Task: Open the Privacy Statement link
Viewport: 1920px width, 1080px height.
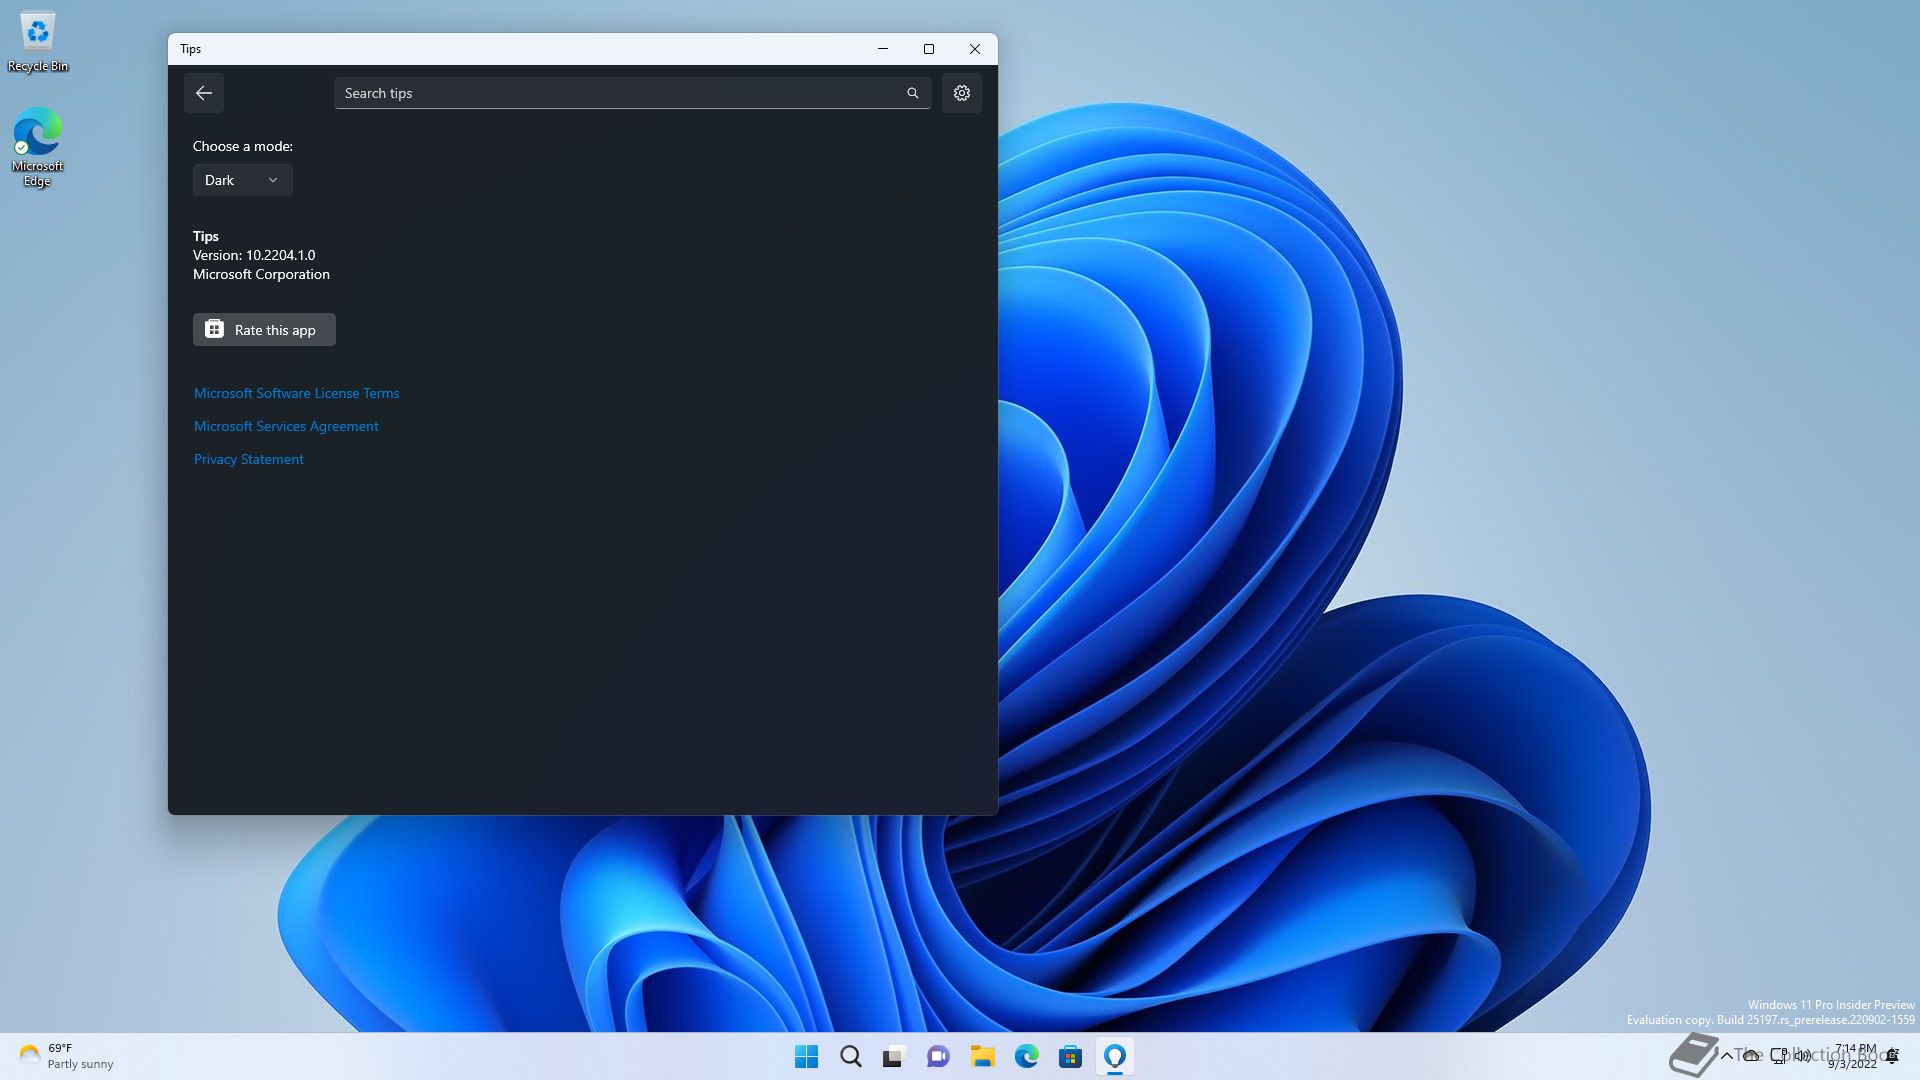Action: coord(249,459)
